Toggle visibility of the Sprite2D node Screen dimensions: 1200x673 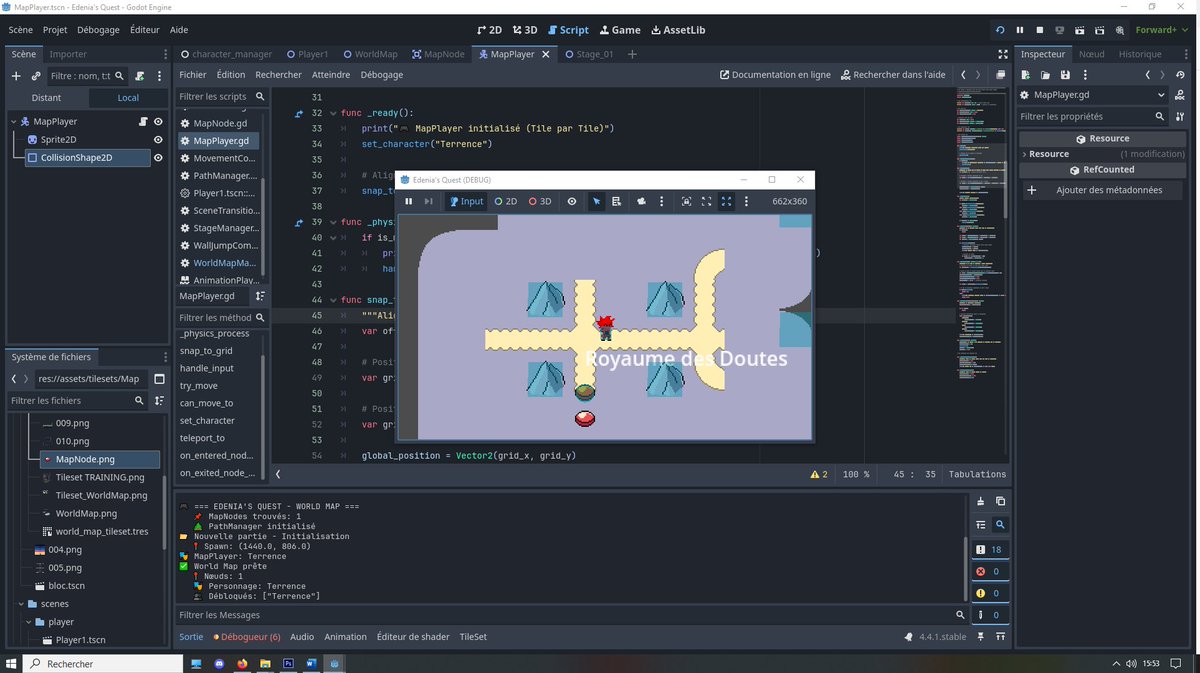tap(158, 140)
